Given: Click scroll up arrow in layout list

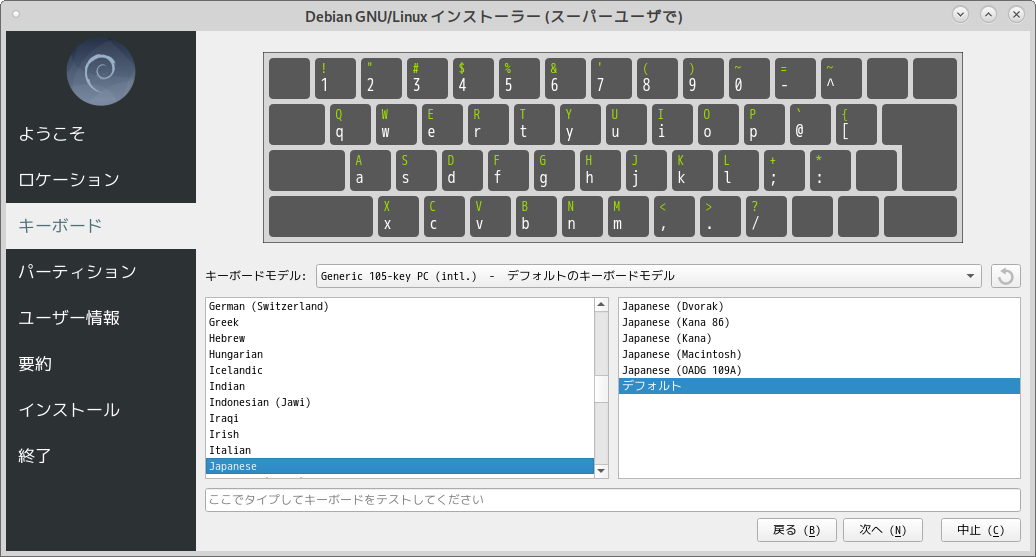Looking at the screenshot, I should click(x=601, y=305).
